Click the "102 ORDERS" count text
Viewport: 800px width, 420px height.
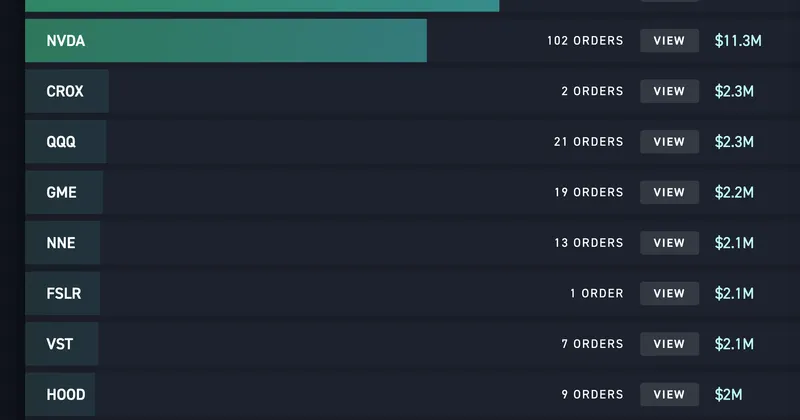pyautogui.click(x=585, y=41)
